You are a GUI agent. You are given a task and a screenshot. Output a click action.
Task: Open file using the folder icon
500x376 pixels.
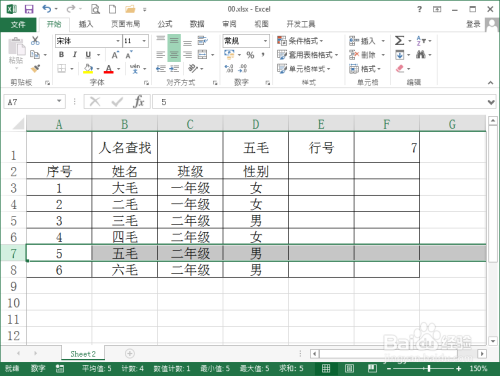(x=130, y=9)
